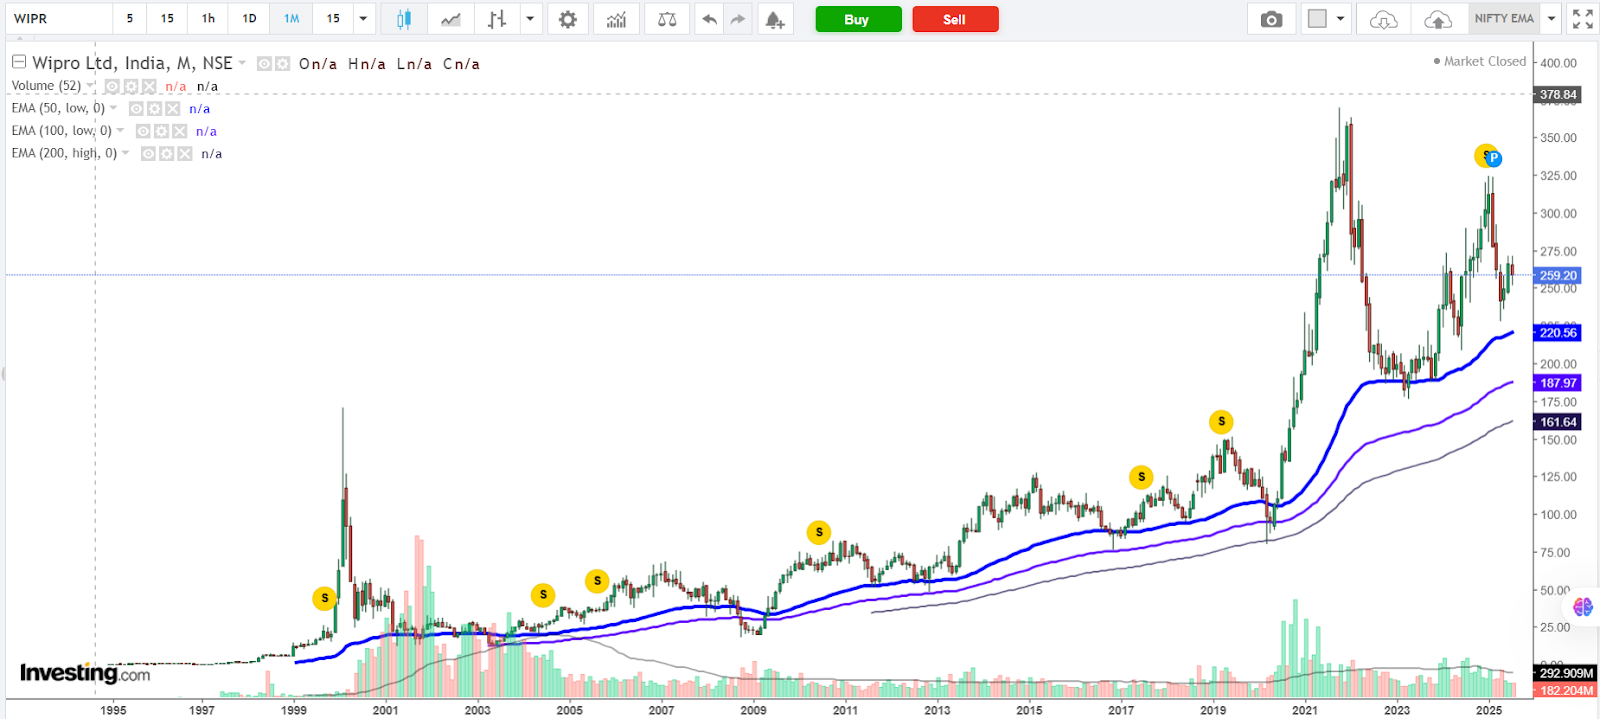Image resolution: width=1600 pixels, height=719 pixels.
Task: Choose the bar chart style icon
Action: click(497, 19)
